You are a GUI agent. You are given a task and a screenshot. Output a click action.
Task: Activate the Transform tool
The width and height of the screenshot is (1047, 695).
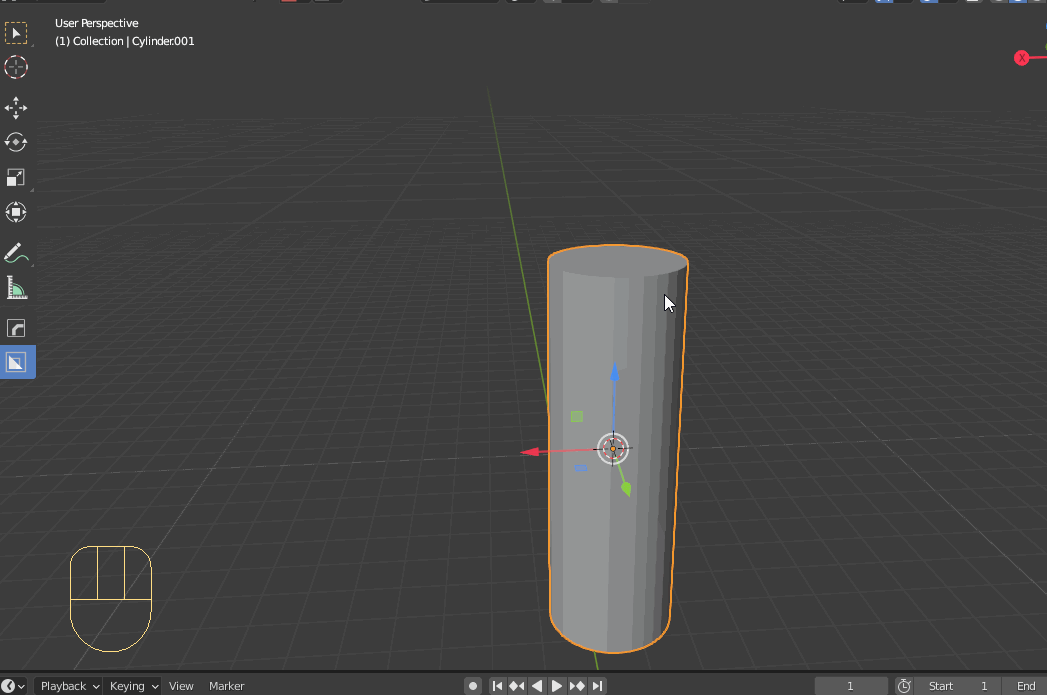(x=16, y=212)
